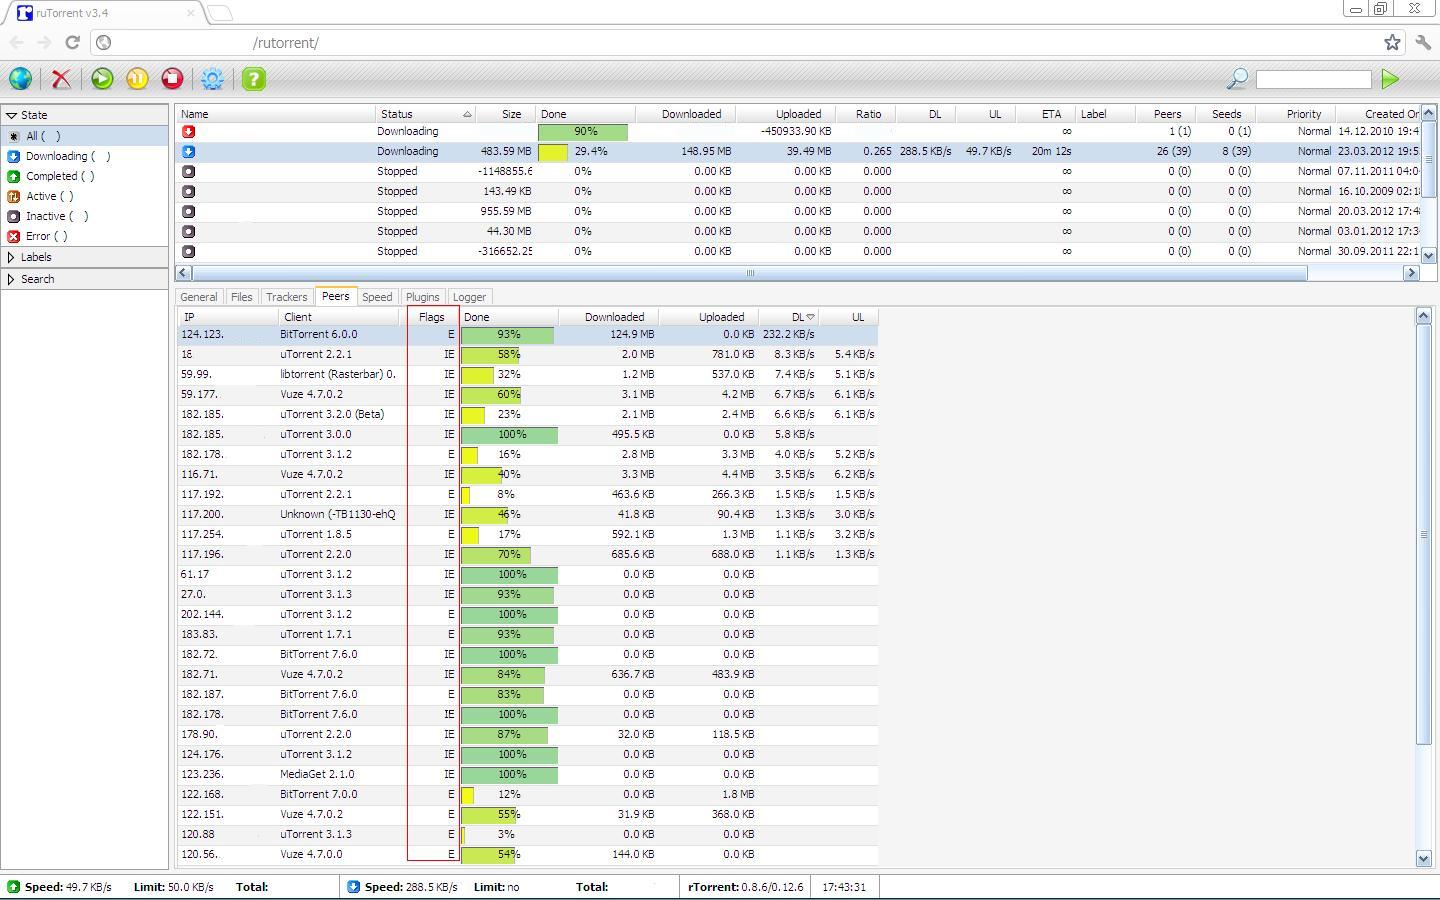Open the green question mark Help icon
This screenshot has height=900, width=1440.
[254, 79]
